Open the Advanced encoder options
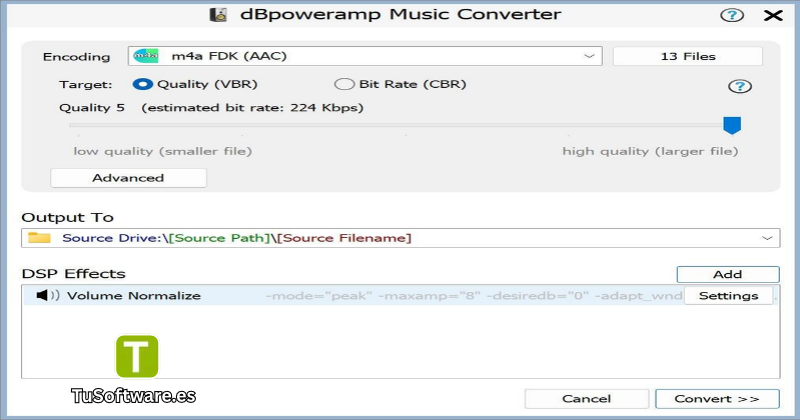Viewport: 800px width, 420px height. pos(129,178)
